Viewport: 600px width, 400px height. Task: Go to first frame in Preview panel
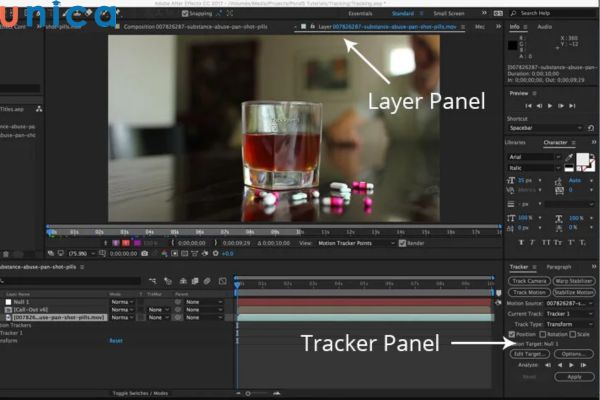tap(528, 106)
